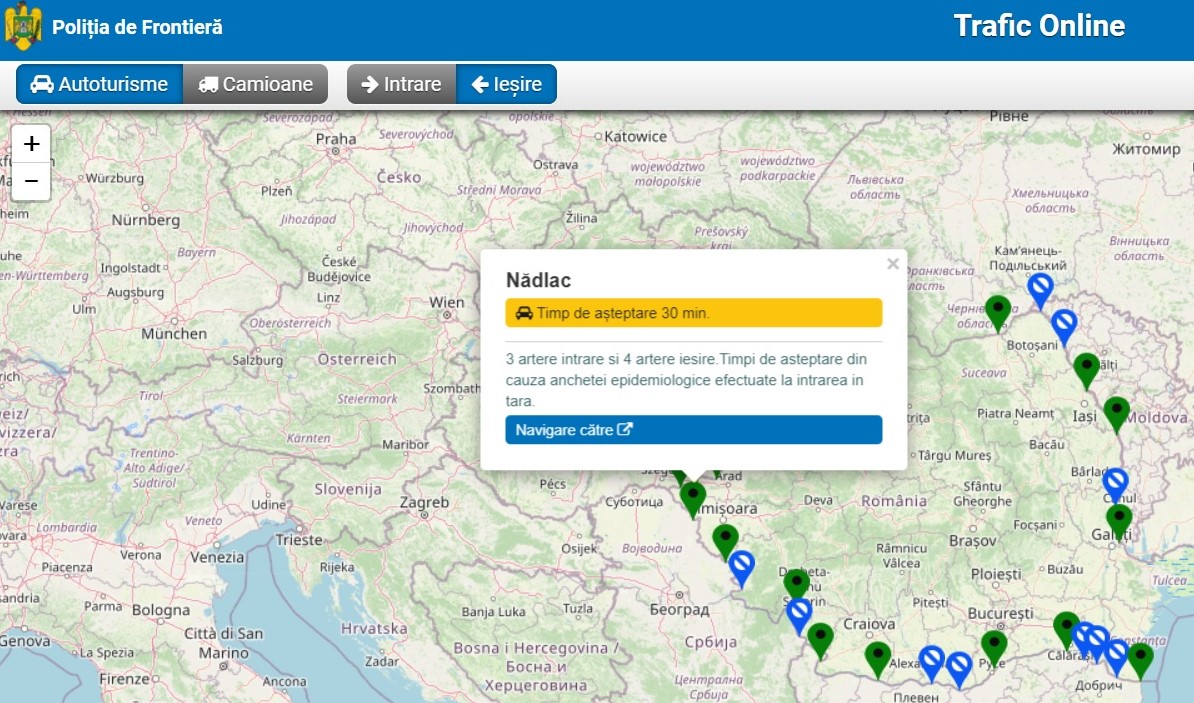Click the yellow 30 min wait time bar

pos(693,313)
